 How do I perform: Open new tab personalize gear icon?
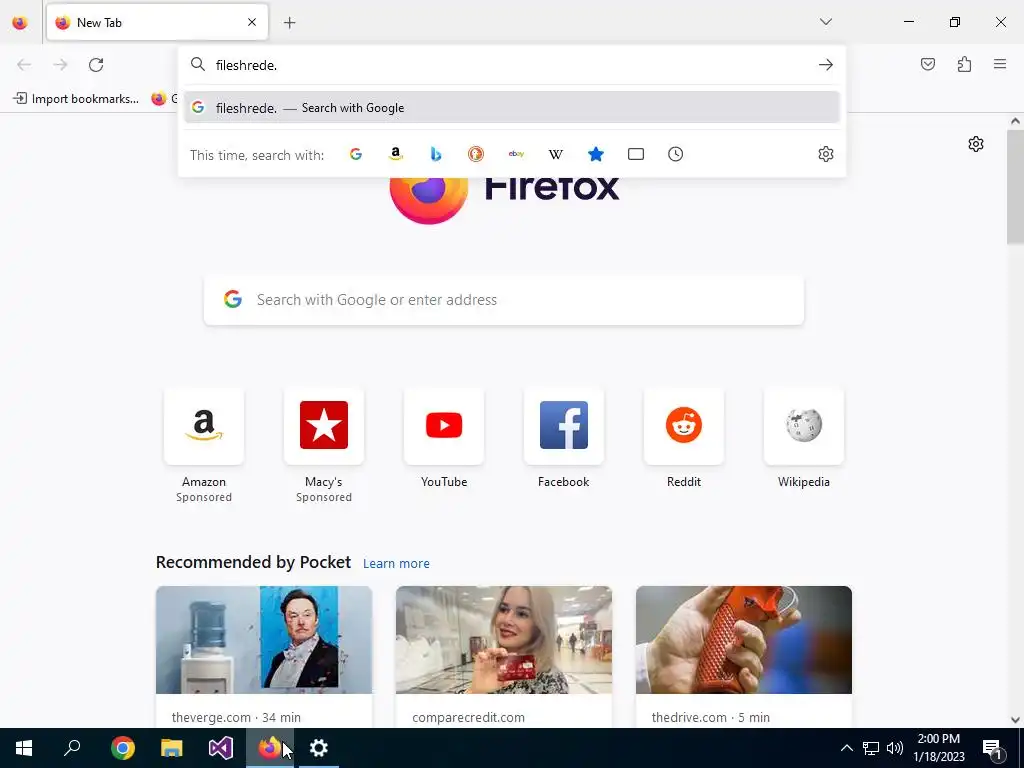(x=976, y=144)
